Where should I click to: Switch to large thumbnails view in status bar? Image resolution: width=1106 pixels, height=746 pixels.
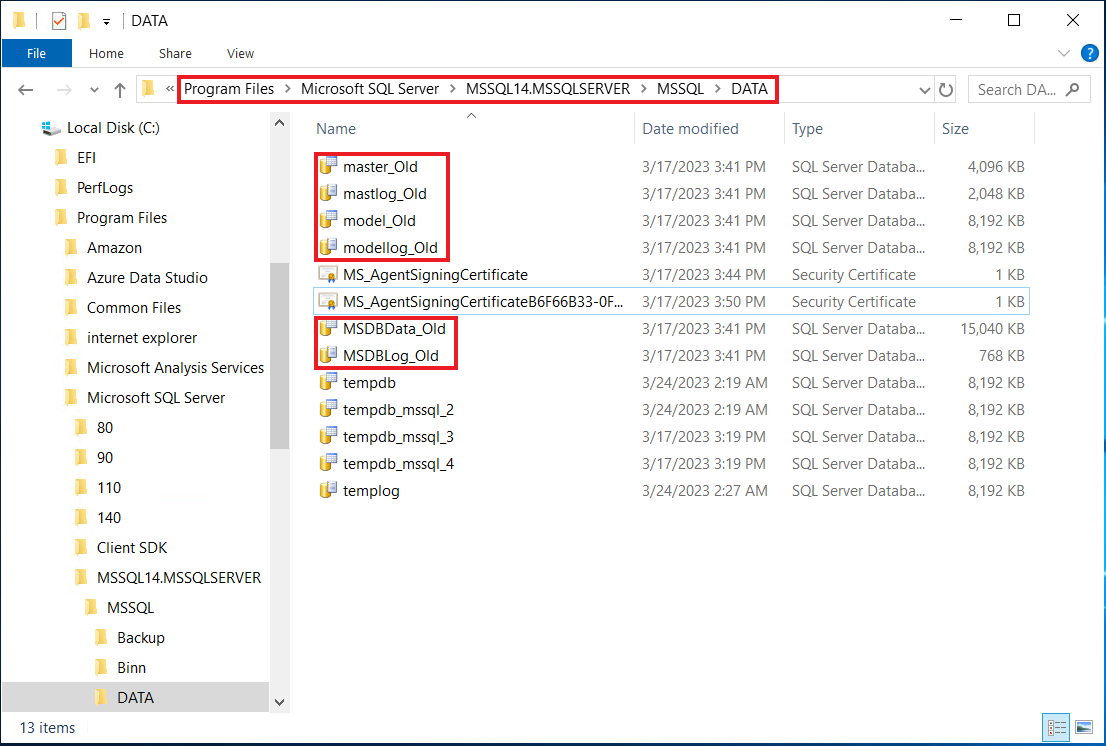coord(1084,727)
